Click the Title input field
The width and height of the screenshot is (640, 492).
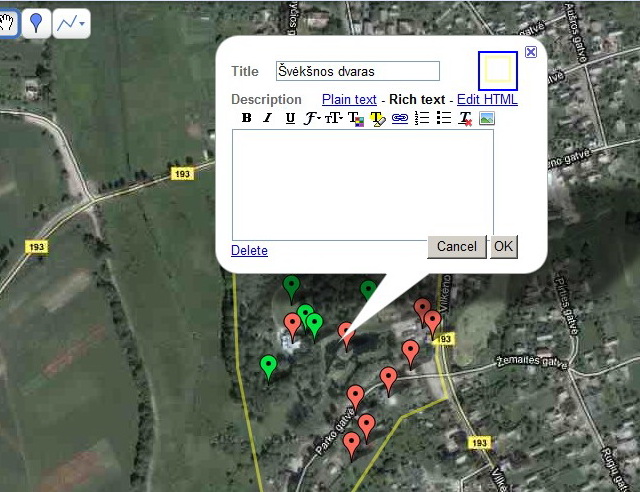357,71
